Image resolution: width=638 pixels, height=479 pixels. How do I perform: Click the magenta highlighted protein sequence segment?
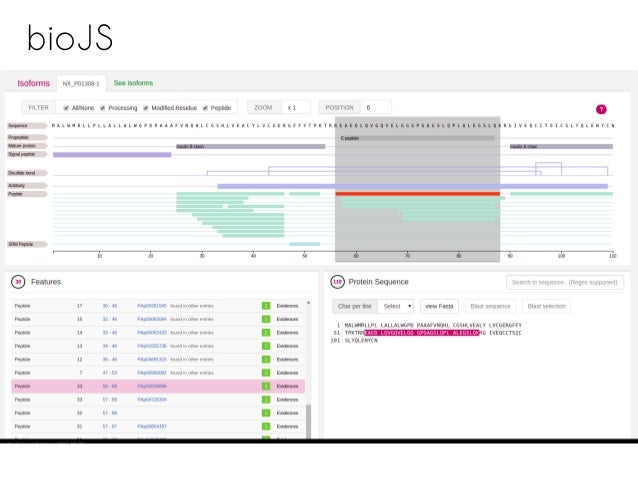tap(422, 332)
